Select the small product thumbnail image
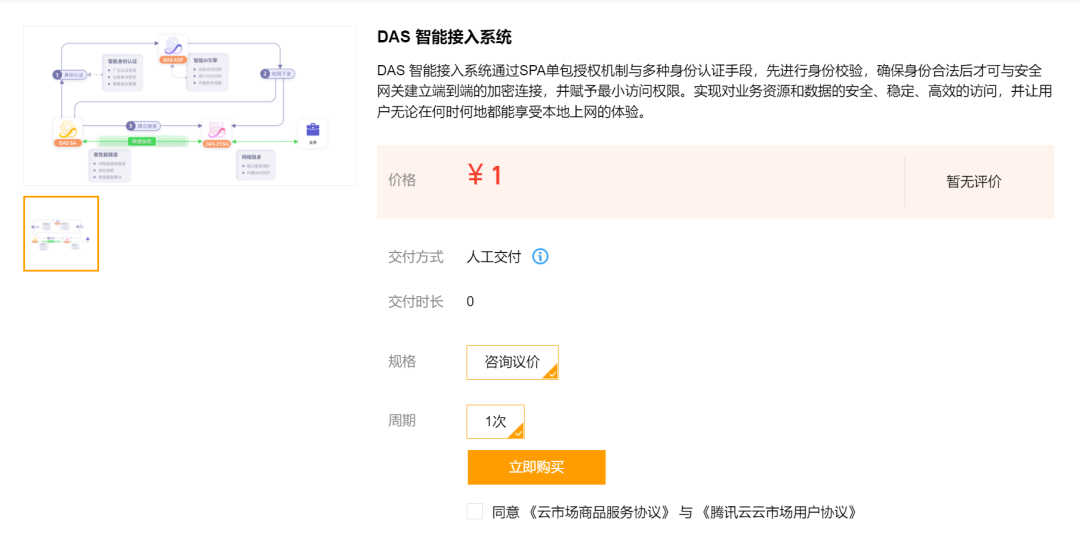Image resolution: width=1080 pixels, height=536 pixels. click(61, 234)
